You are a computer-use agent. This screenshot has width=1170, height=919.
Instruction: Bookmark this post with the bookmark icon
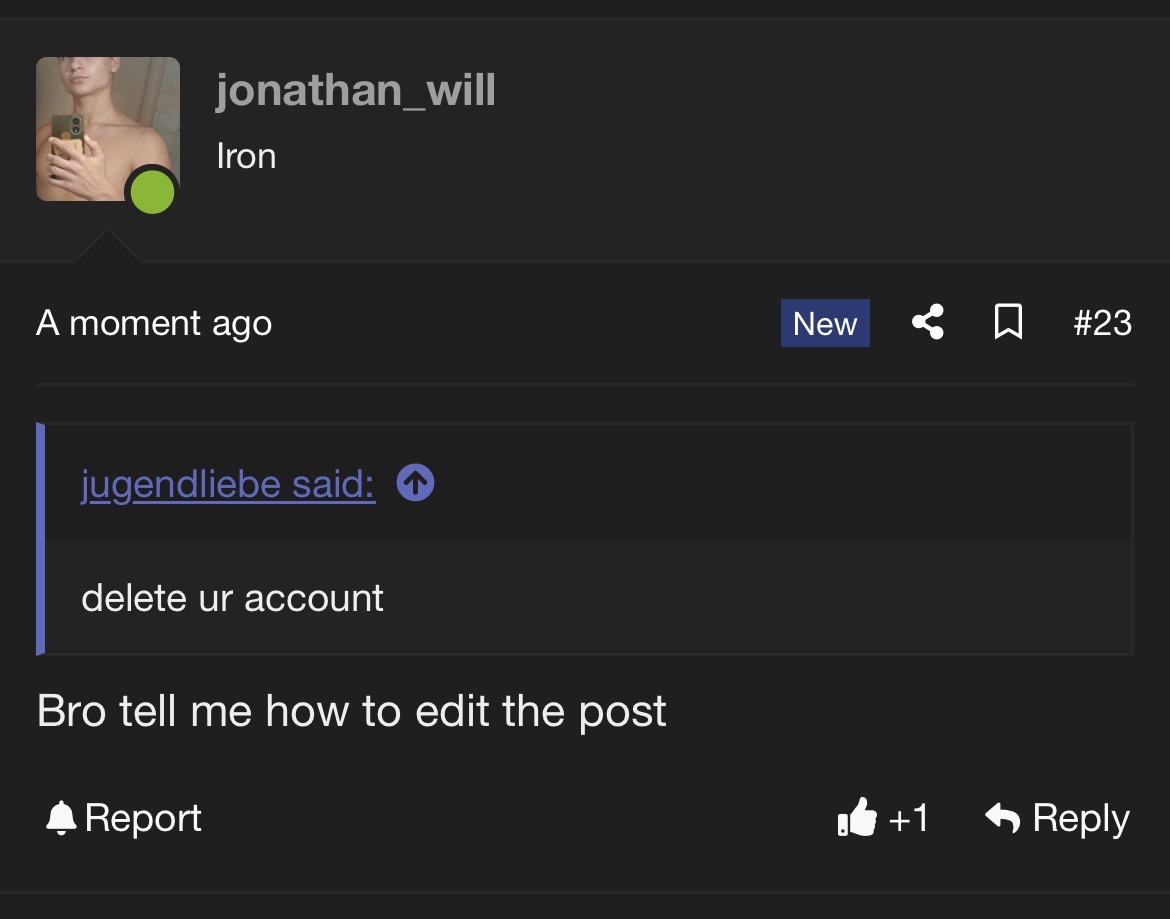tap(1008, 322)
